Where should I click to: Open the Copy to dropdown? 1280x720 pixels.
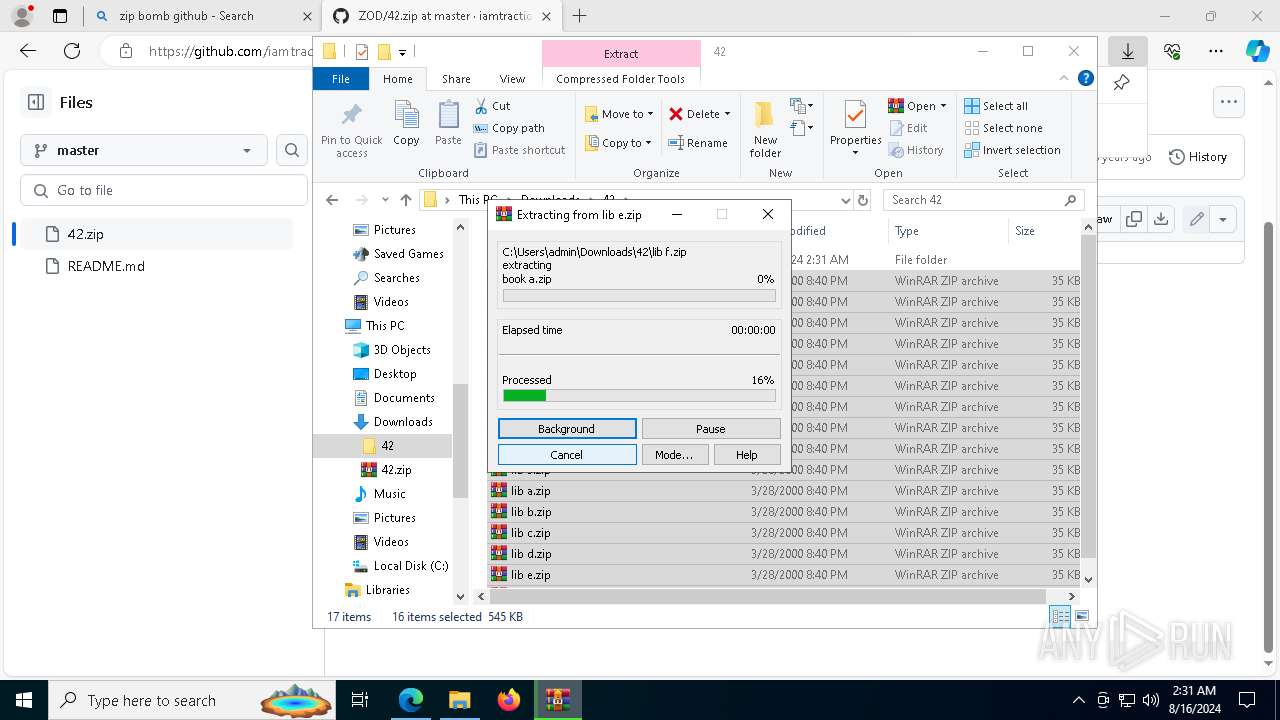point(619,143)
